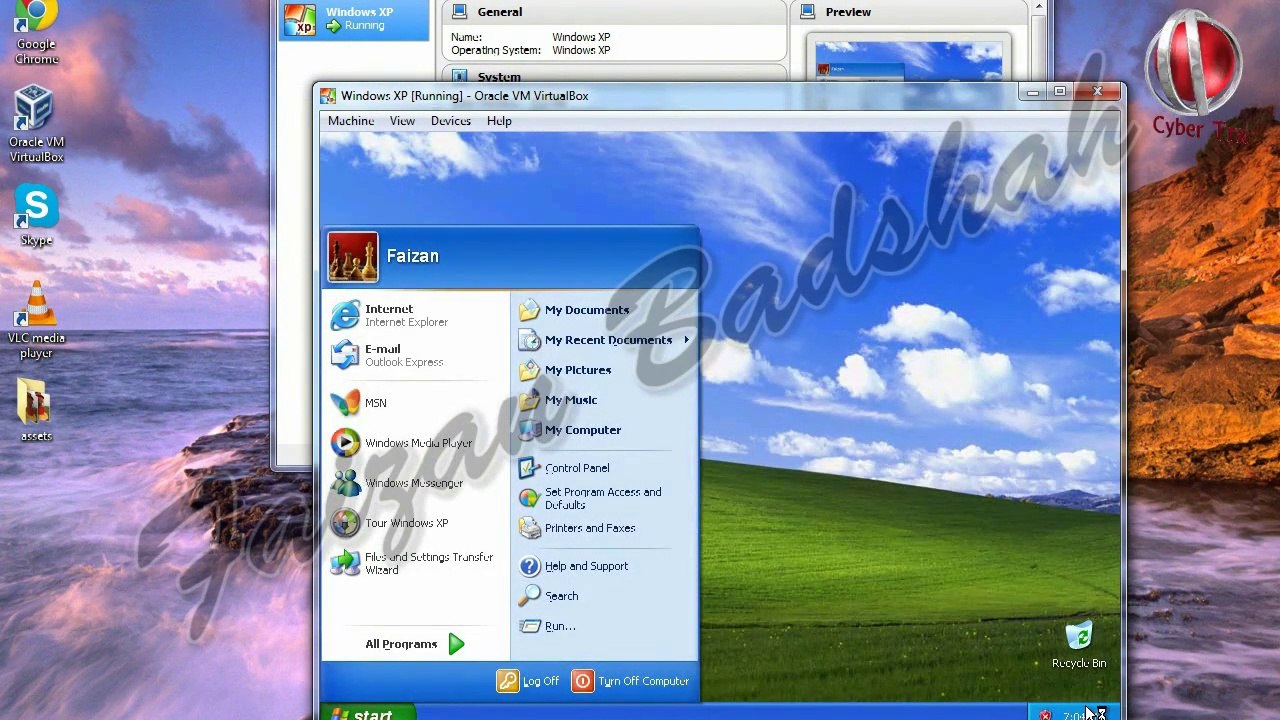The width and height of the screenshot is (1280, 720).
Task: Open Google Chrome desktop shortcut
Action: click(36, 32)
